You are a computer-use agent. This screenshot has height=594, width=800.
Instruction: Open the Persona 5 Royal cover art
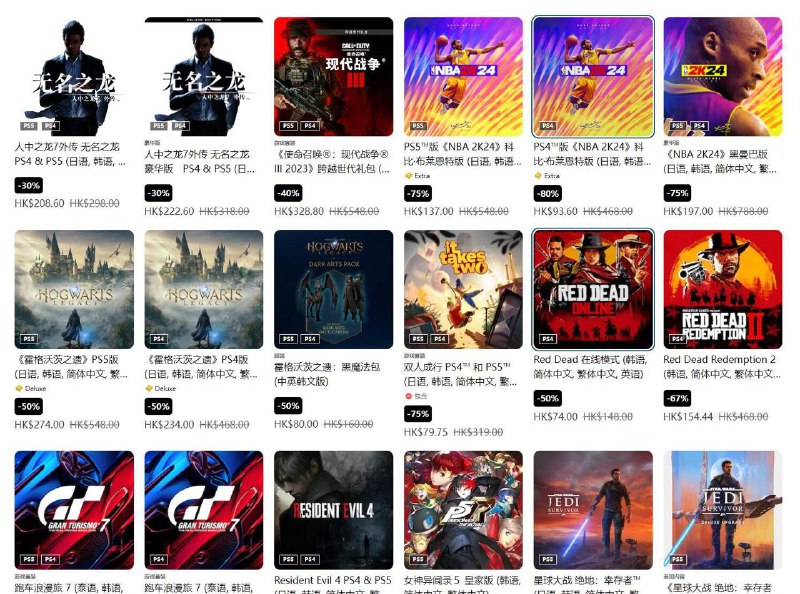point(463,510)
